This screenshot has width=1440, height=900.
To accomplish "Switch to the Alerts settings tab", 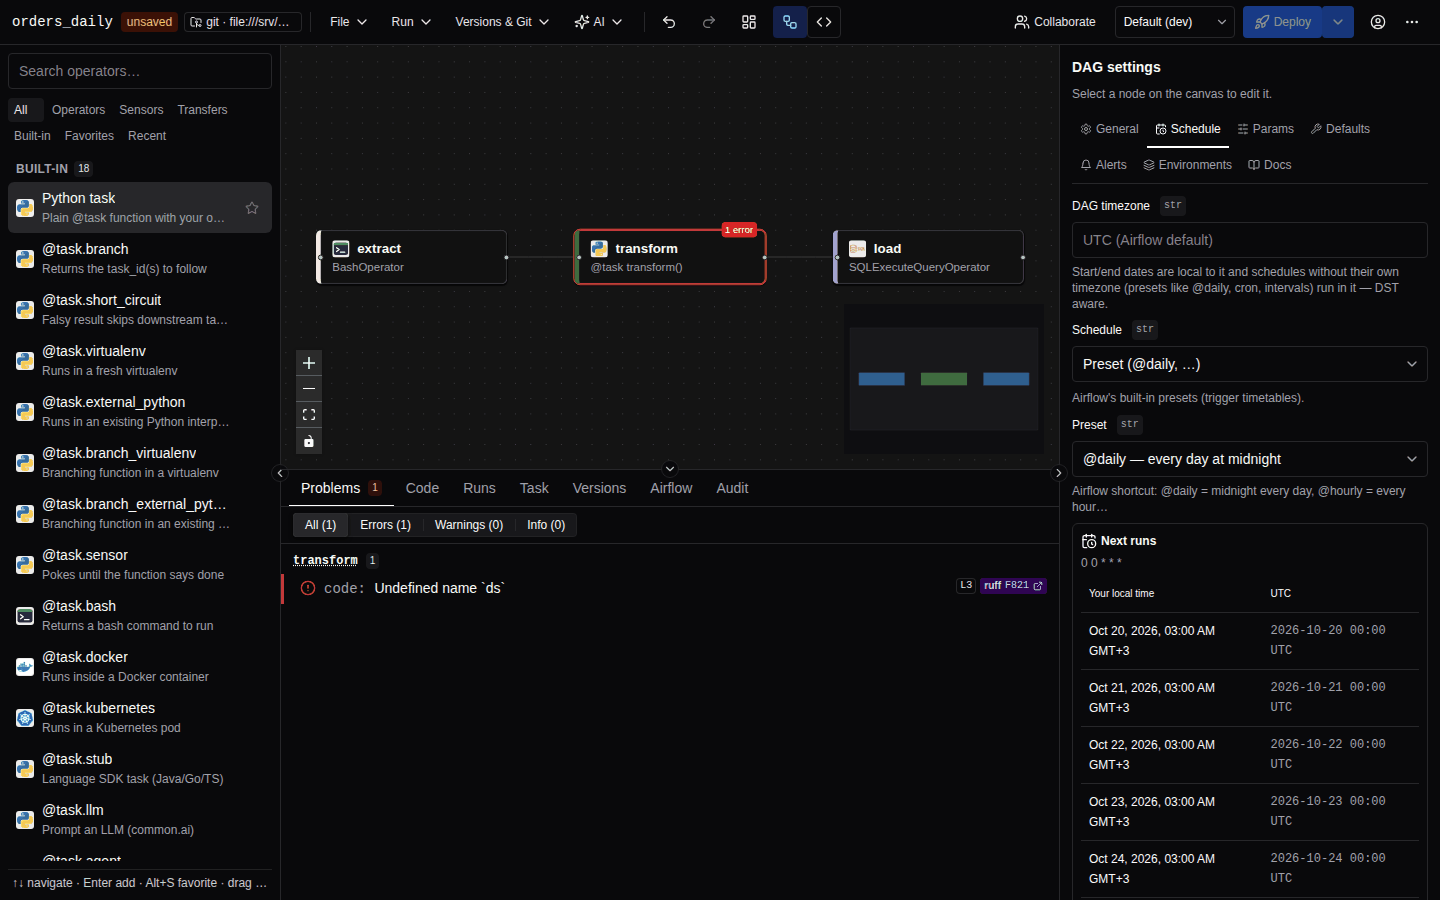I will (x=1103, y=165).
